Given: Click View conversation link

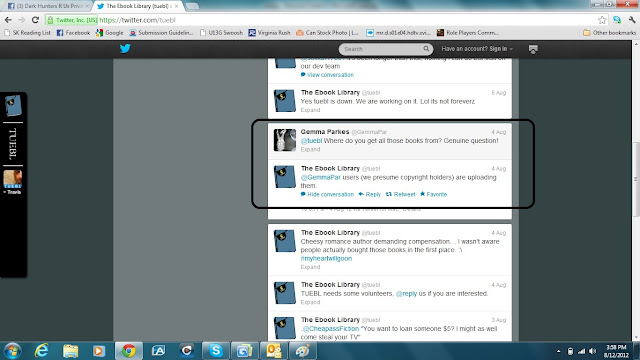Looking at the screenshot, I should 327,75.
